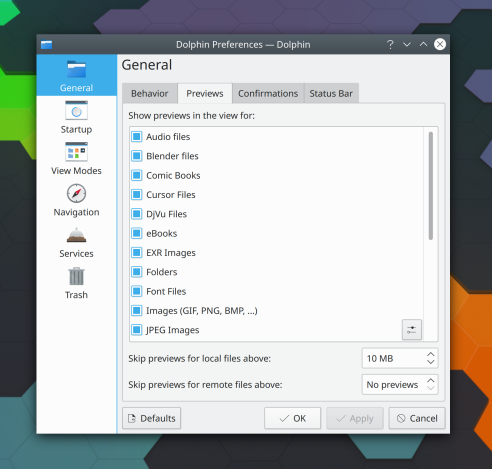This screenshot has width=492, height=469.
Task: Switch to the Behavior tab
Action: click(x=150, y=93)
